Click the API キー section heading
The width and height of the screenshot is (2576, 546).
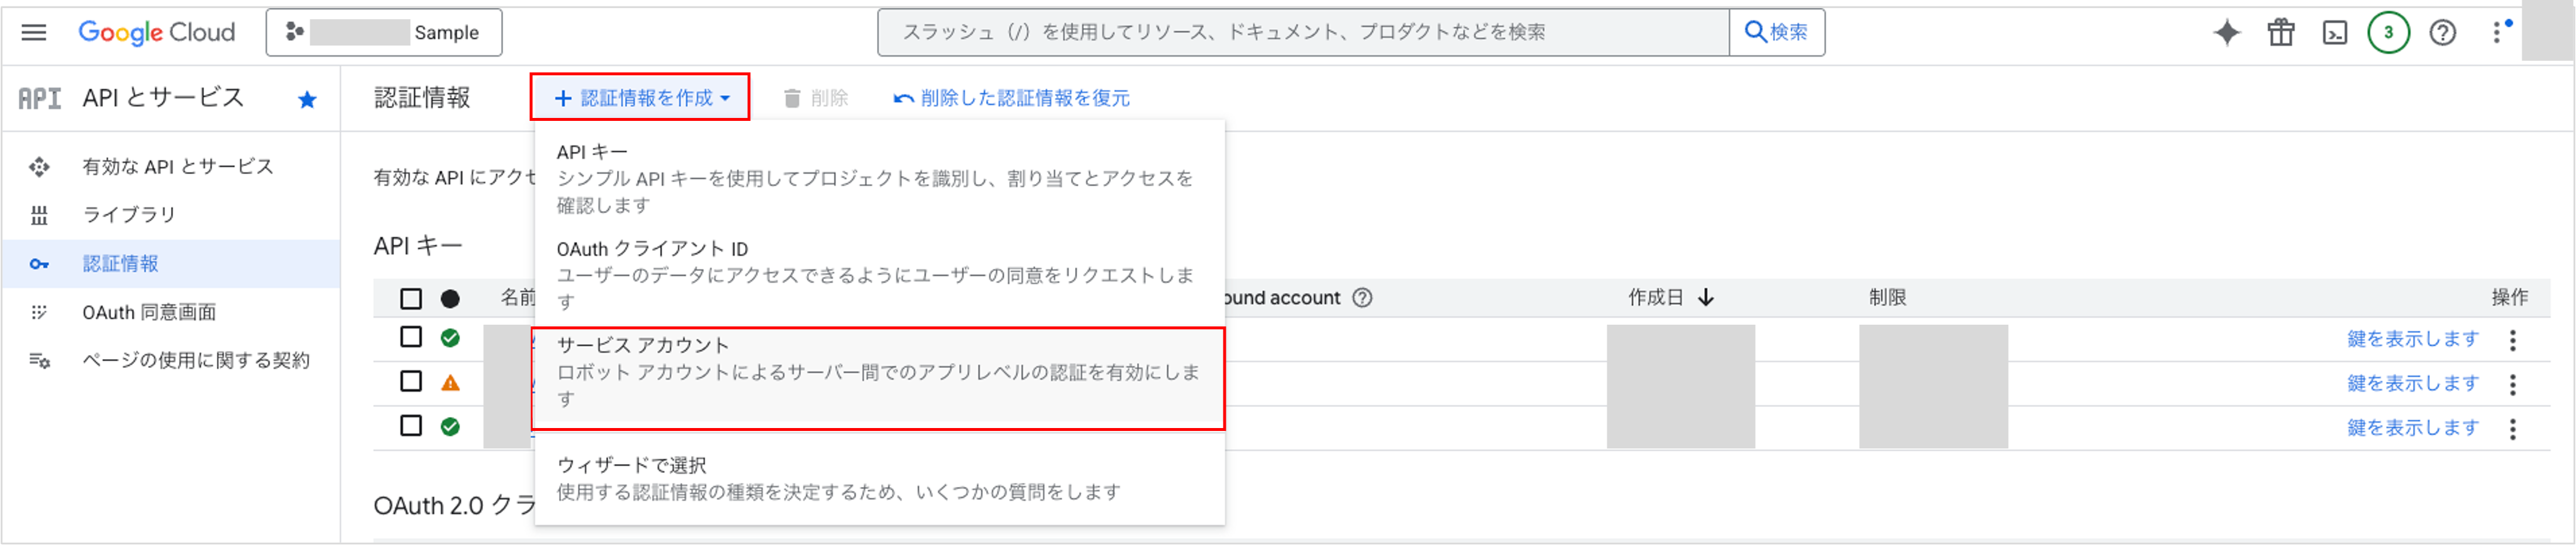pyautogui.click(x=418, y=246)
